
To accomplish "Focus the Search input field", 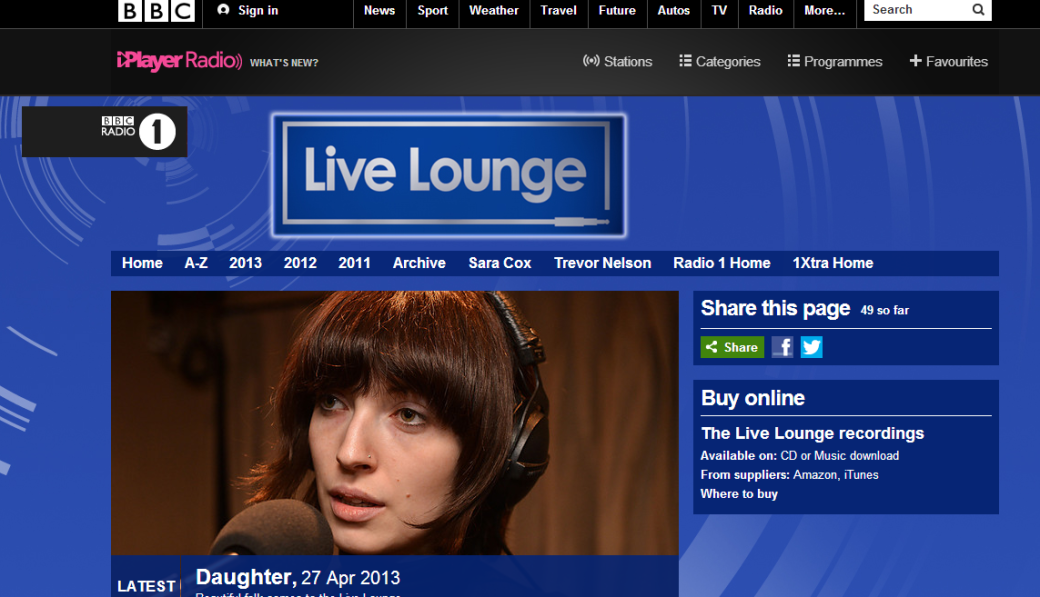I will [x=917, y=10].
